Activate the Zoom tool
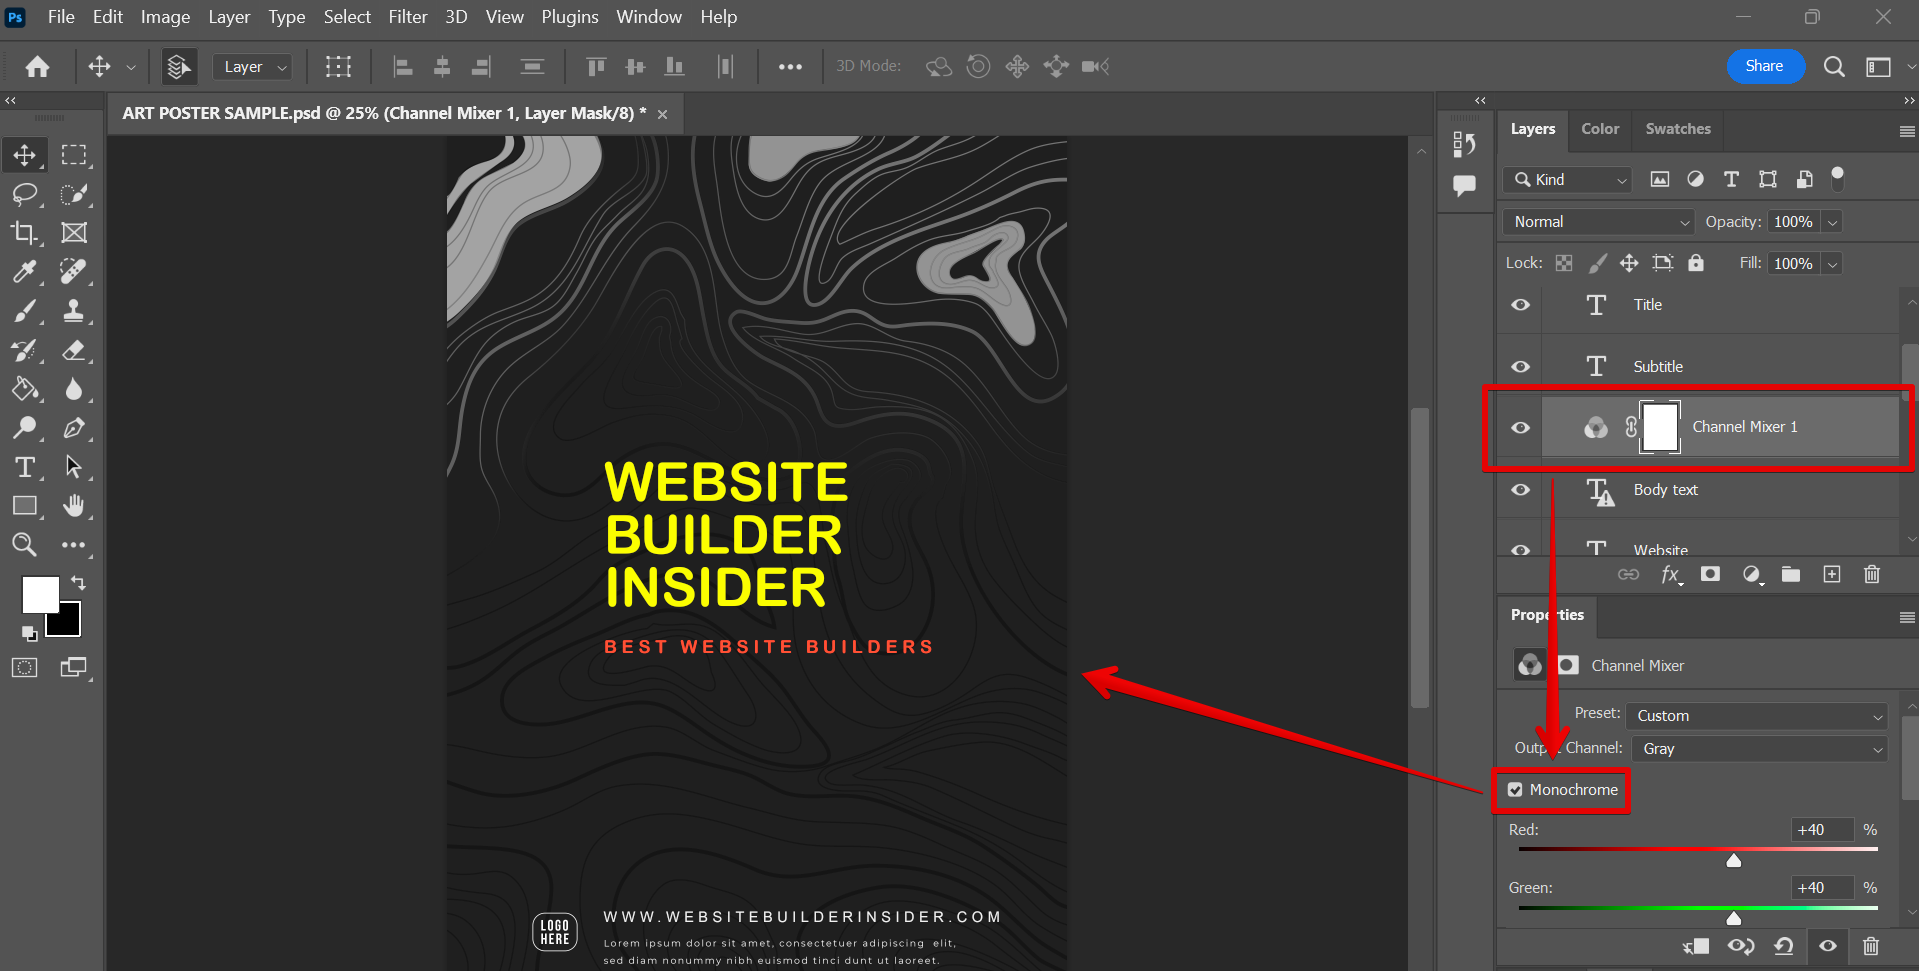 (24, 545)
